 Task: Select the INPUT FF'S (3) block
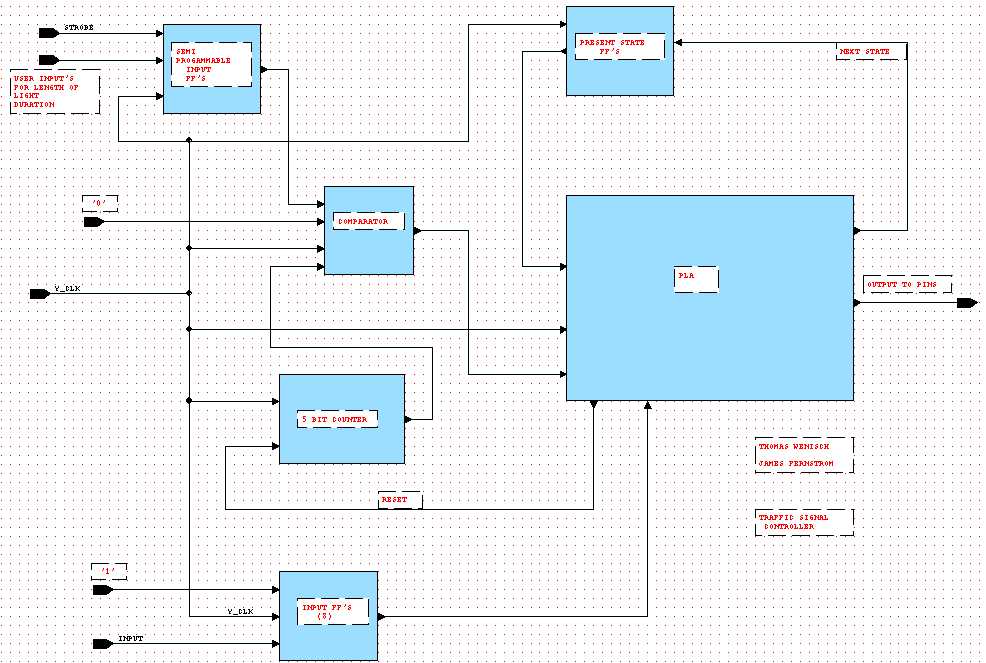tap(329, 616)
